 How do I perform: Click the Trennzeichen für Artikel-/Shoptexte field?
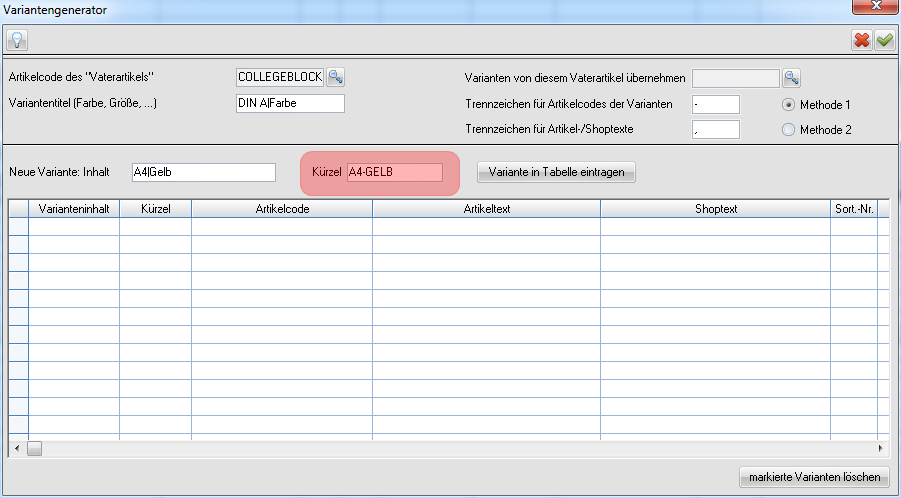click(x=715, y=129)
